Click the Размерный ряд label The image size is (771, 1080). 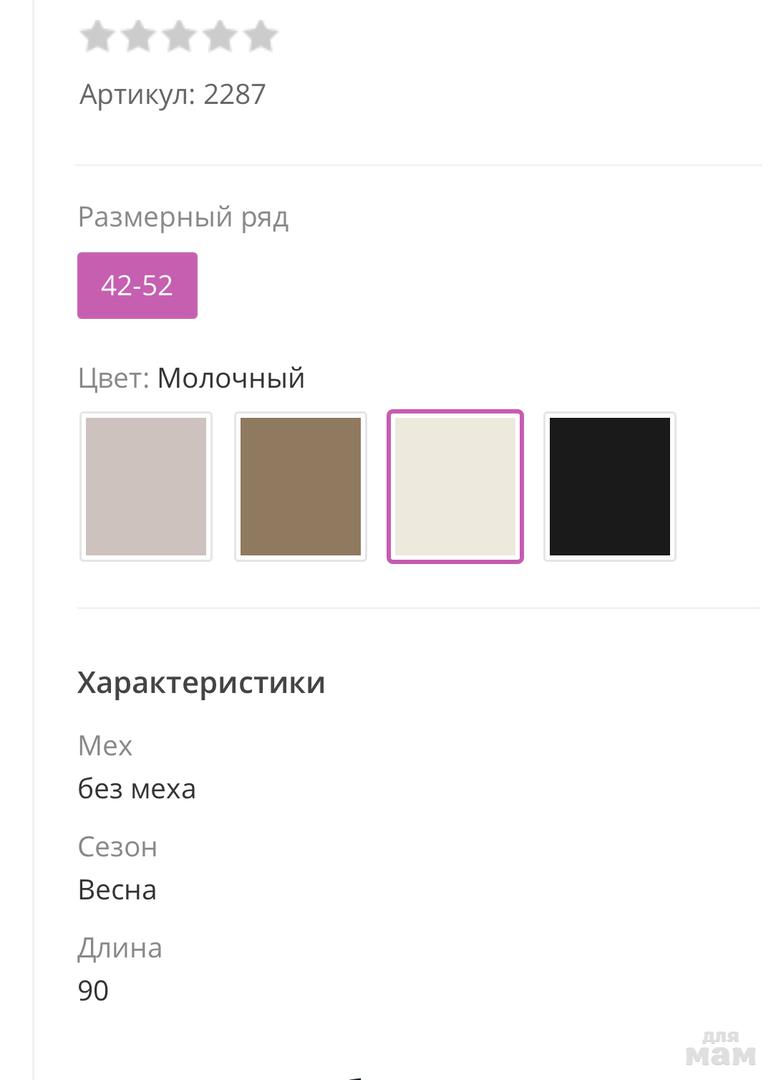183,217
